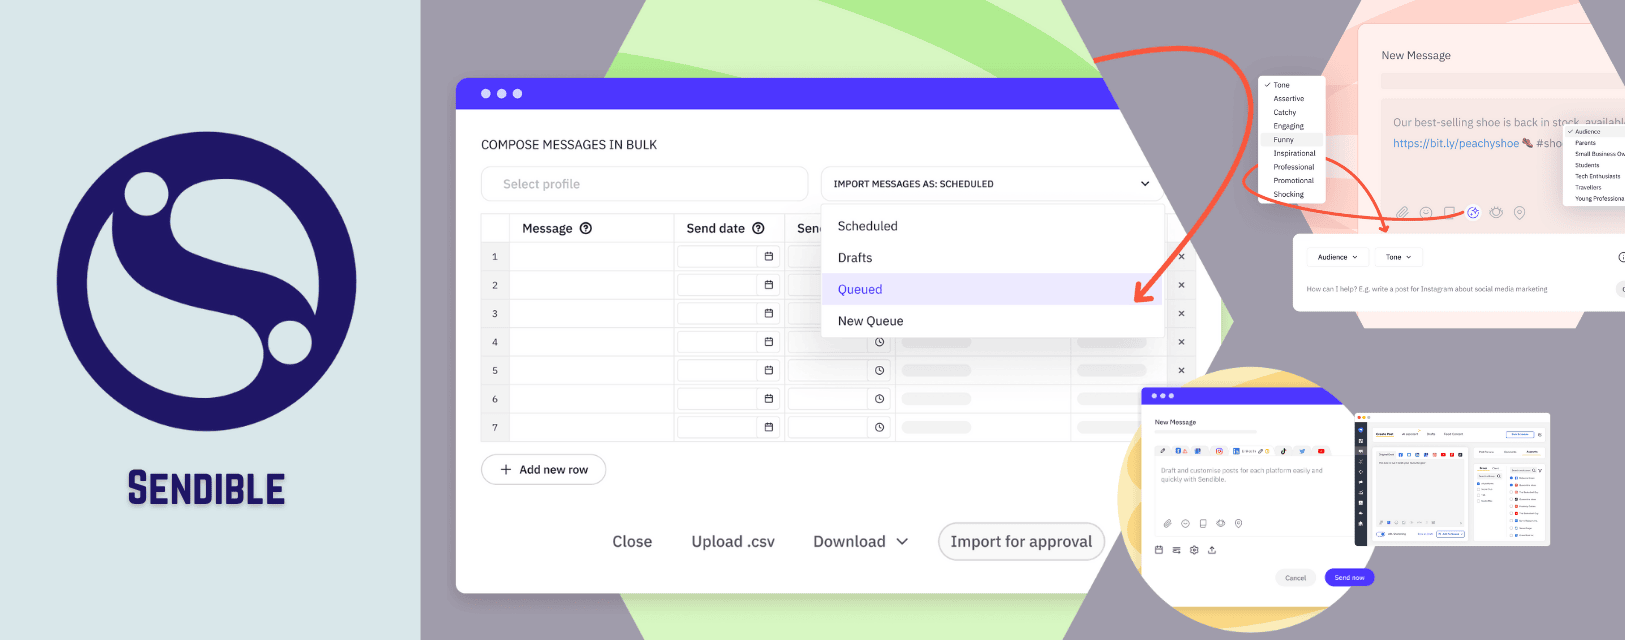Open the Tone dropdown button
This screenshot has width=1625, height=640.
point(1398,257)
